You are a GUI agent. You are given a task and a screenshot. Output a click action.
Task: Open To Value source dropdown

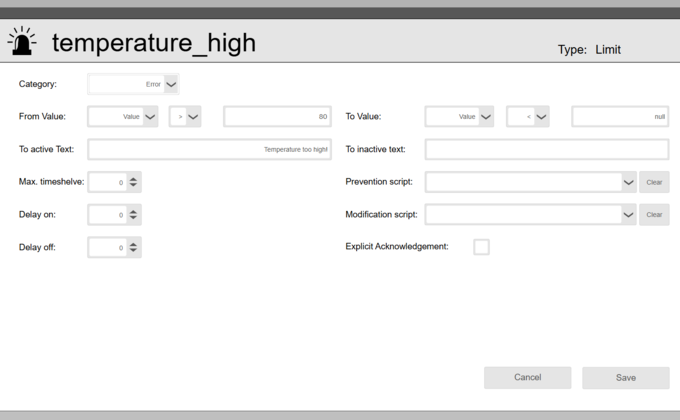(459, 117)
